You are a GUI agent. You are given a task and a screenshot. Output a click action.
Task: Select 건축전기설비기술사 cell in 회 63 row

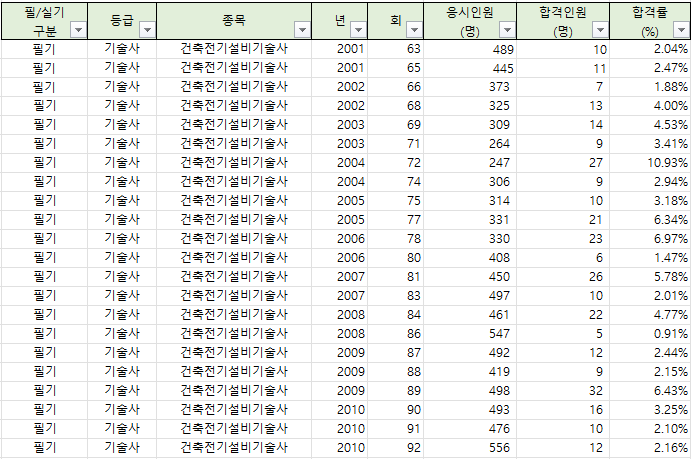[234, 49]
